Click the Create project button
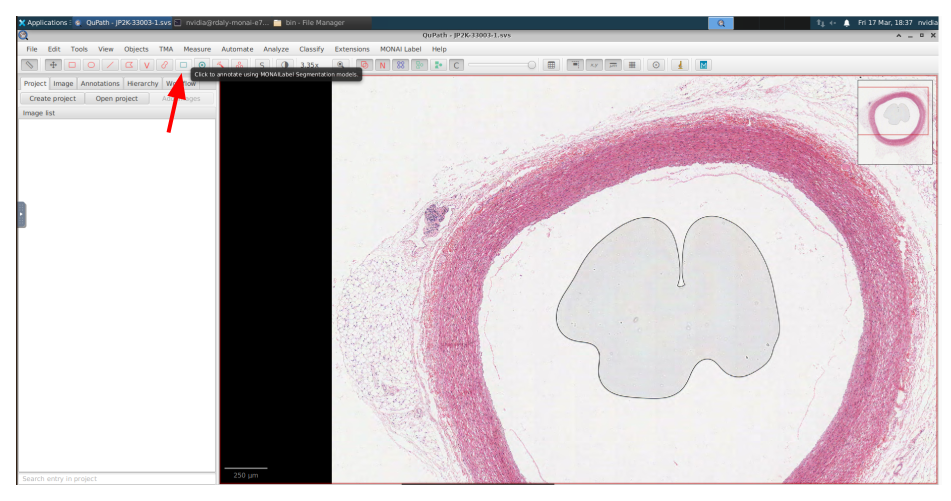 (x=53, y=99)
